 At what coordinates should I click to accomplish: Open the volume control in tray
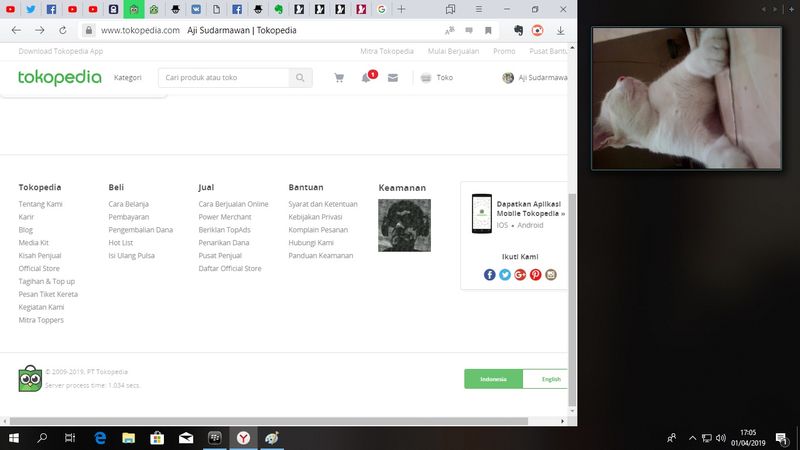pos(721,438)
